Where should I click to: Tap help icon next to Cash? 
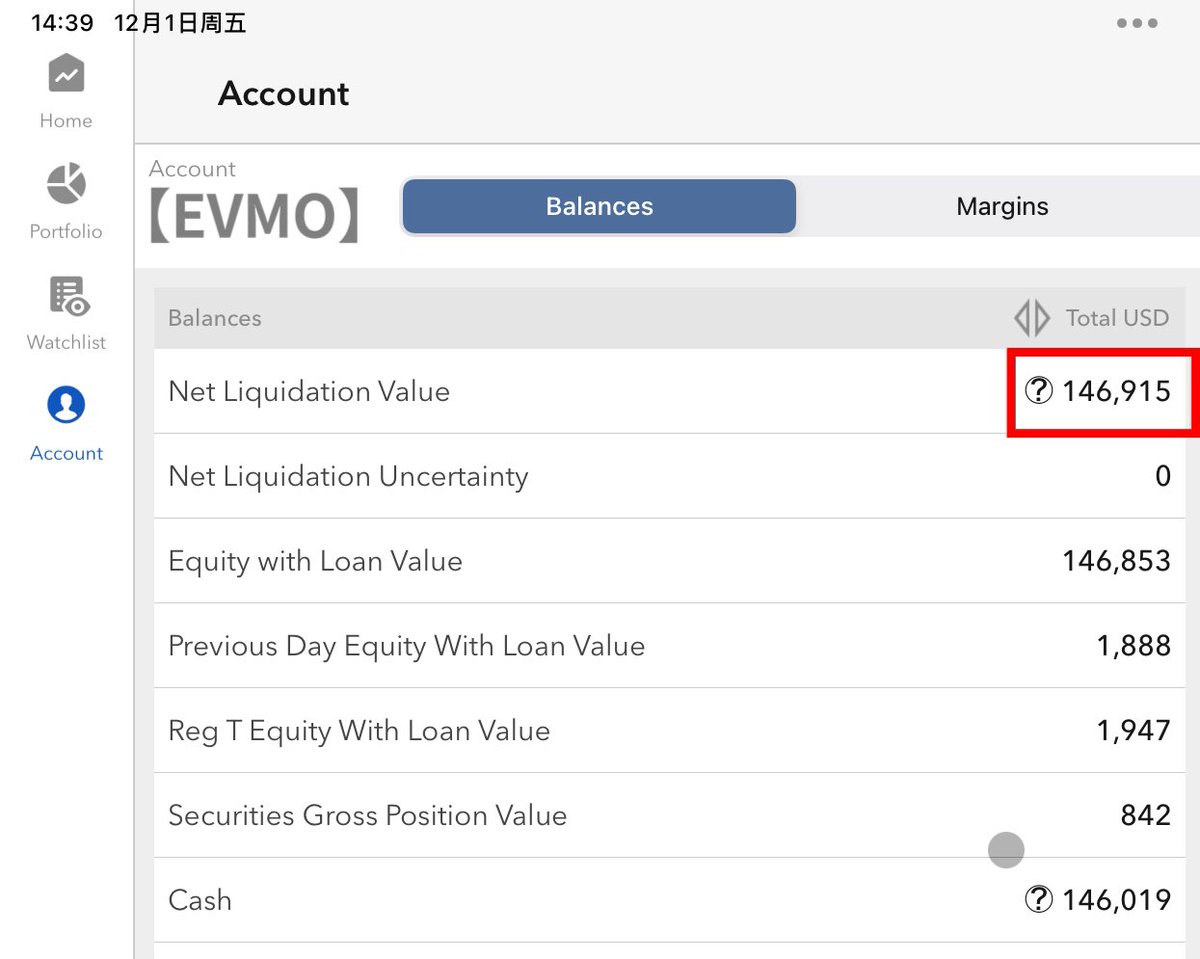[x=1040, y=900]
